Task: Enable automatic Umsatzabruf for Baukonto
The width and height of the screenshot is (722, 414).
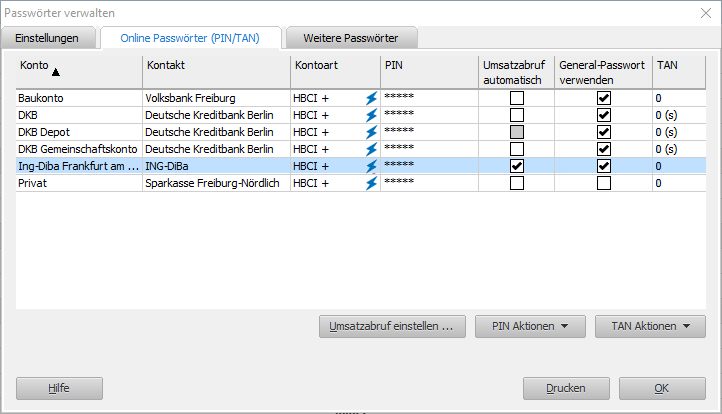Action: [x=517, y=98]
